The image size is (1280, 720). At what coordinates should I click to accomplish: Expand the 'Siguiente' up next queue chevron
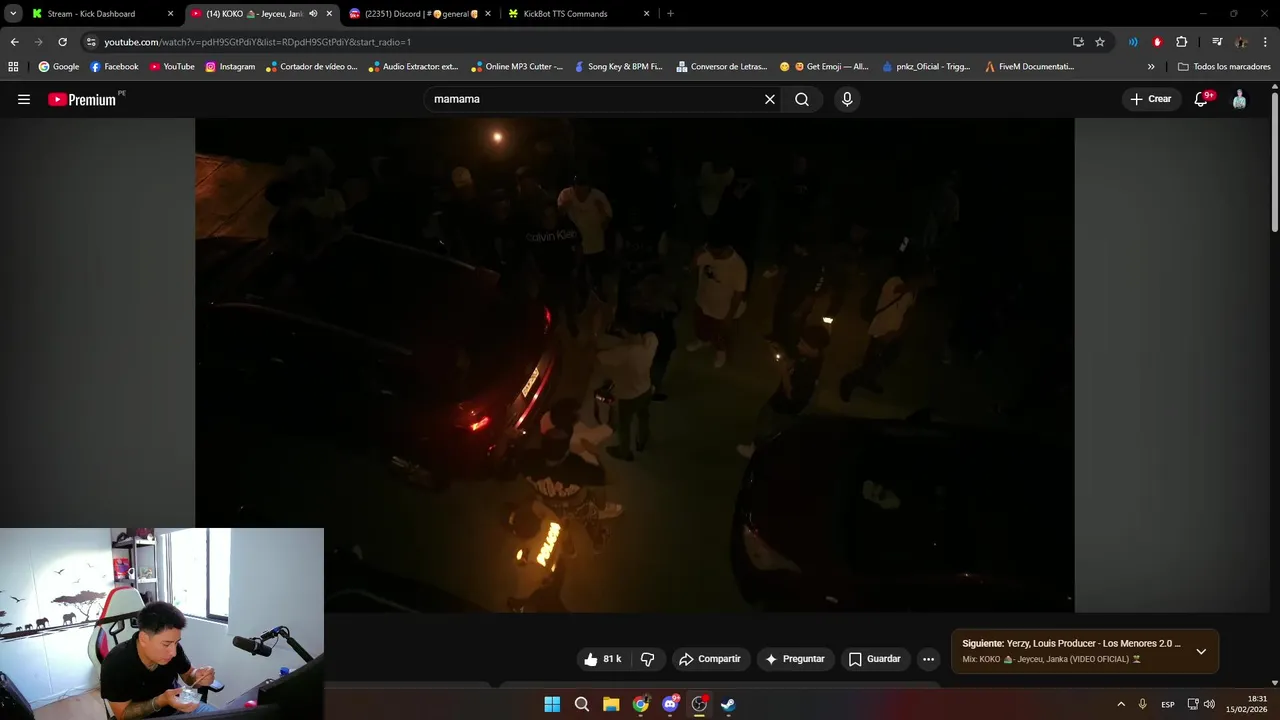(1201, 651)
